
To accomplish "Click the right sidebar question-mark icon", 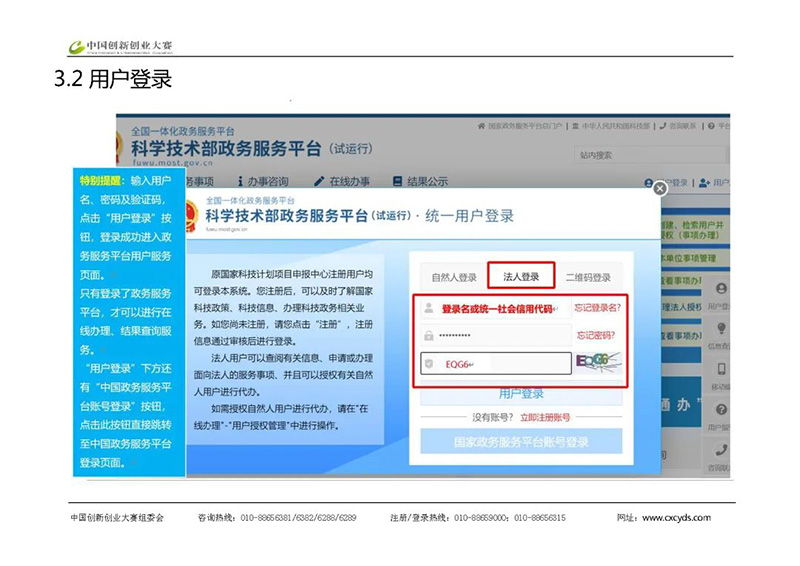I will click(x=721, y=409).
